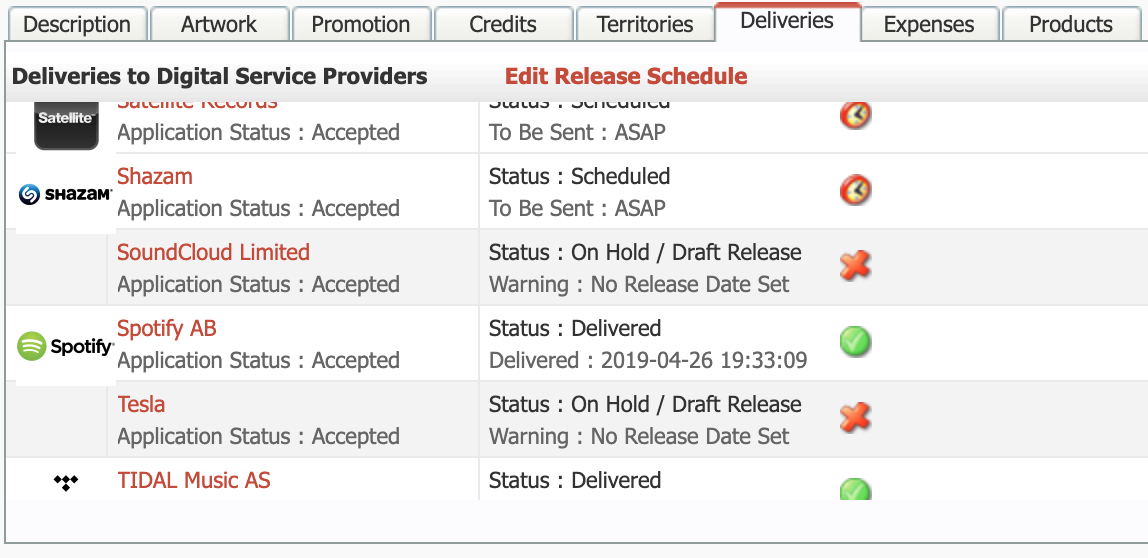
Task: Click the Spotify logo icon
Action: point(65,347)
